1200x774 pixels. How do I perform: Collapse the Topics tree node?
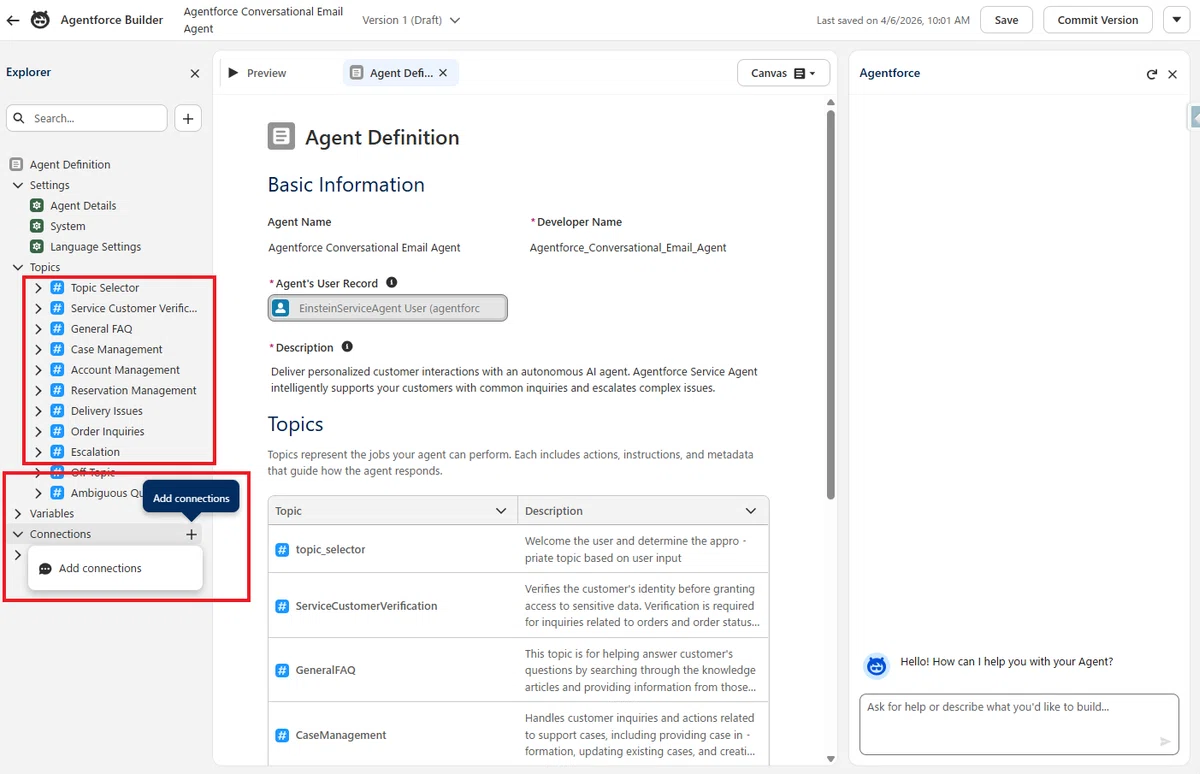(17, 267)
